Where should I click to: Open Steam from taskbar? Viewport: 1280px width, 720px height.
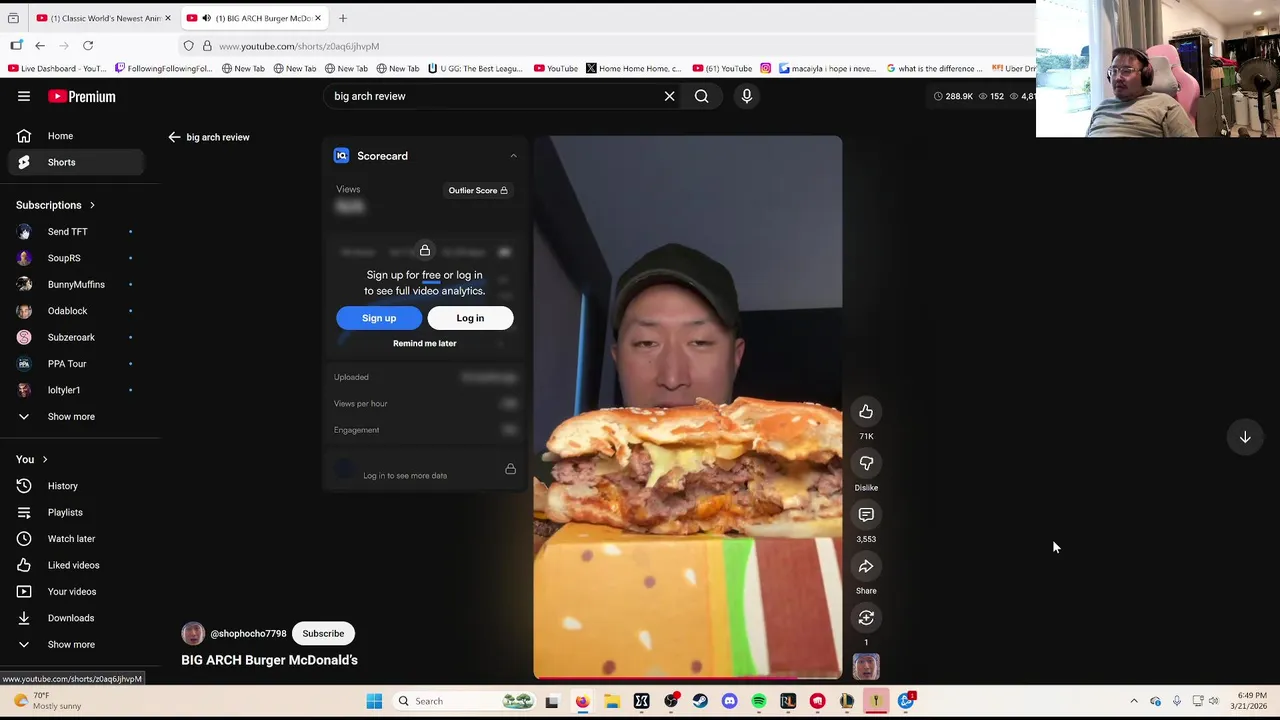tap(700, 701)
